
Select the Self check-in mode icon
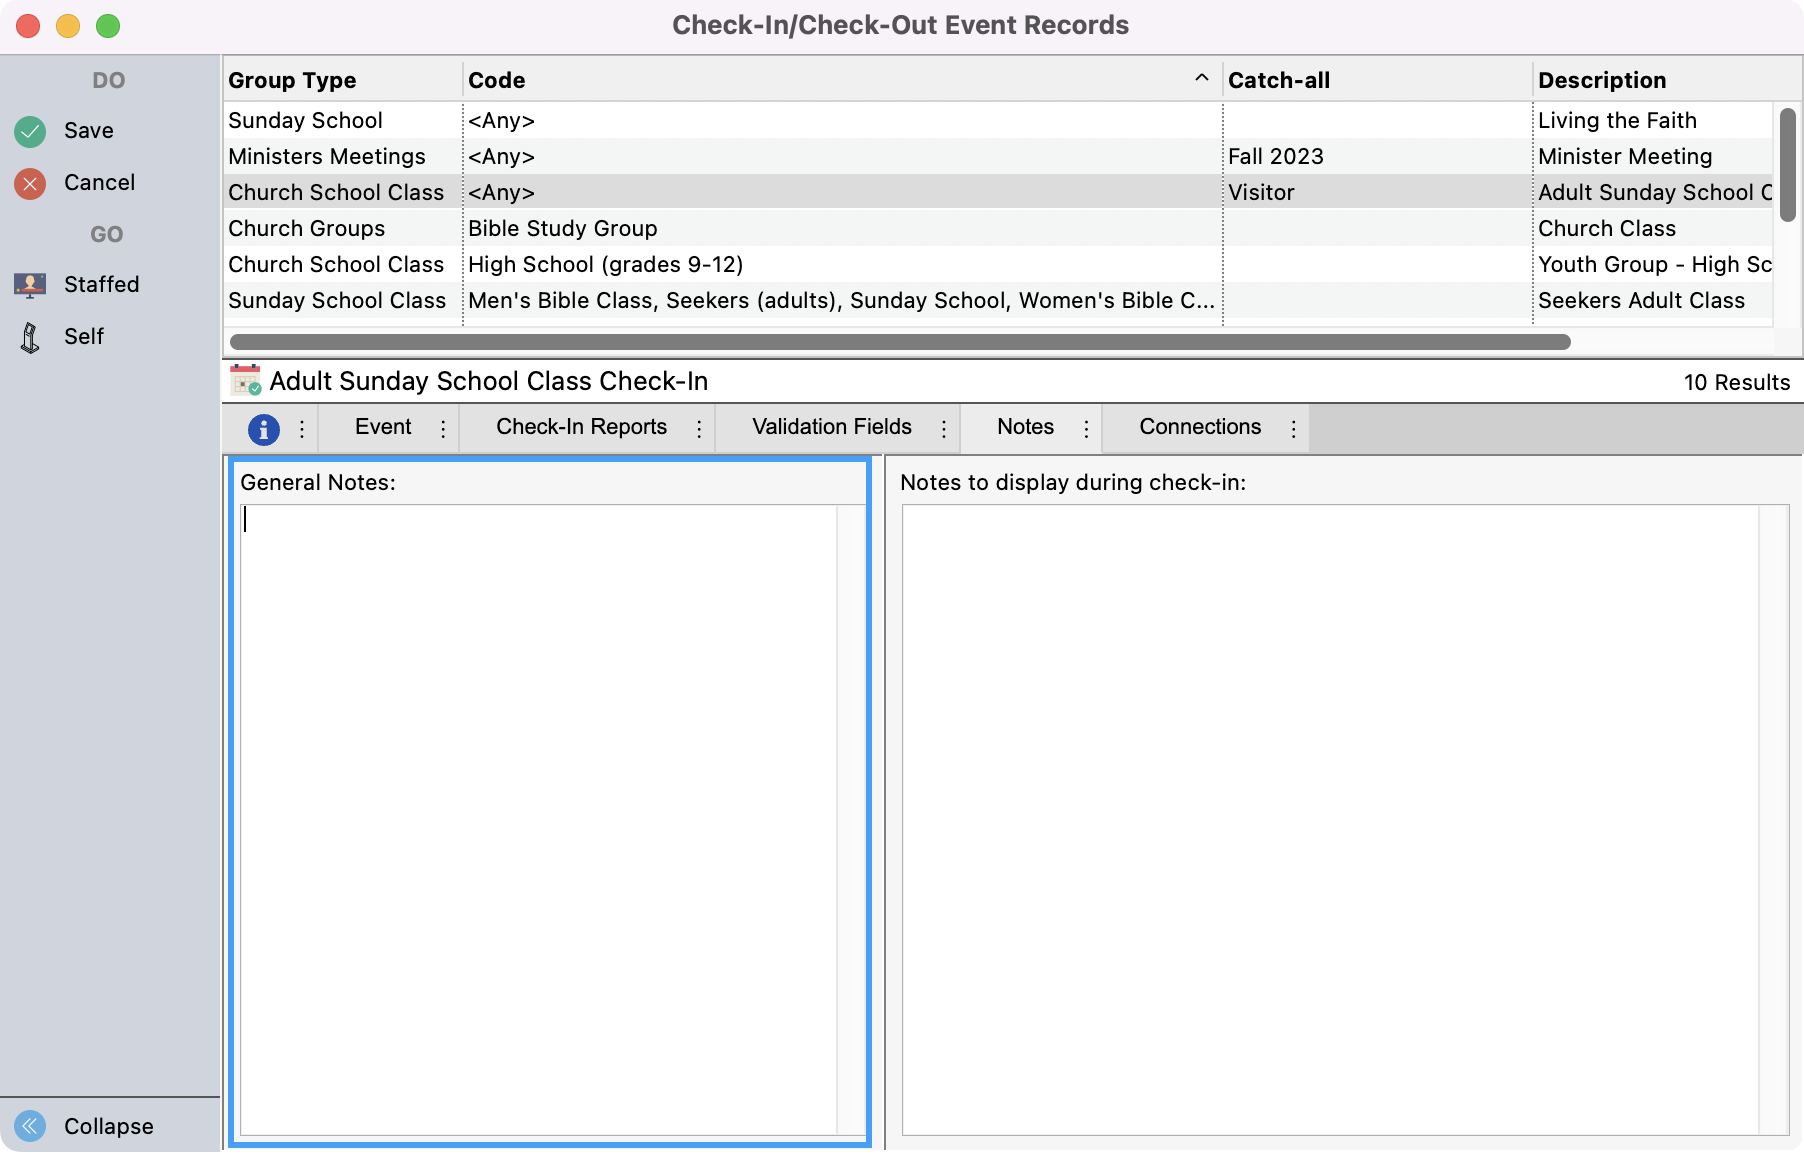(29, 336)
